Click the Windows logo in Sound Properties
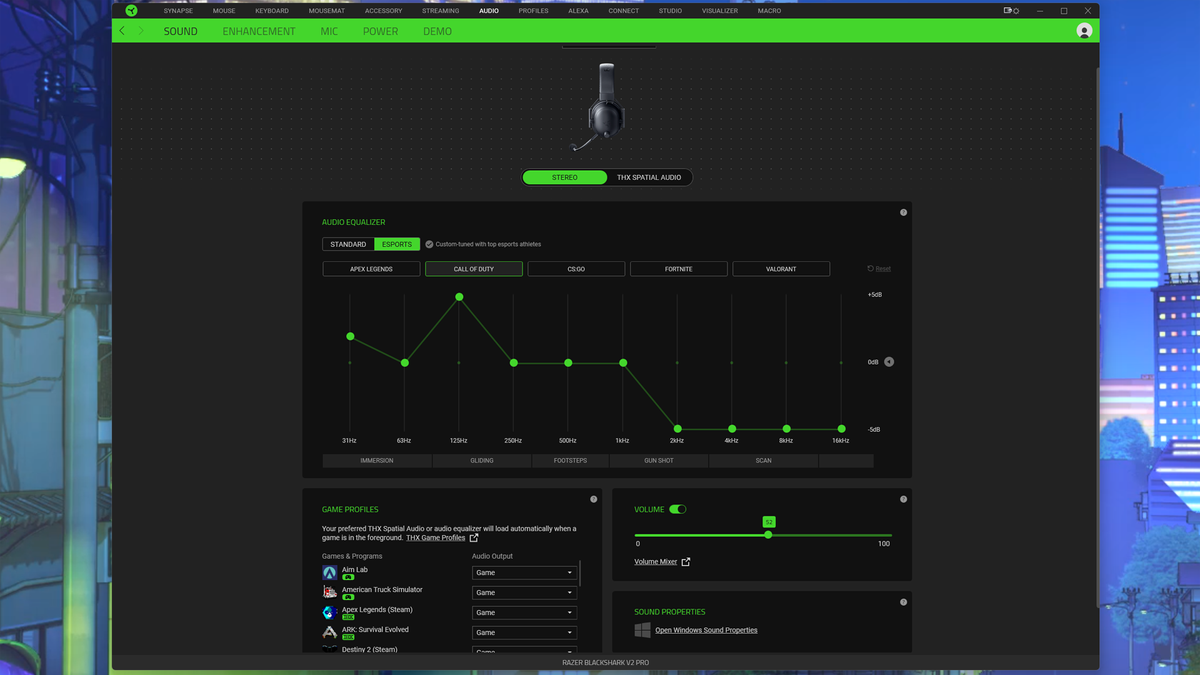Viewport: 1200px width, 675px height. tap(642, 630)
